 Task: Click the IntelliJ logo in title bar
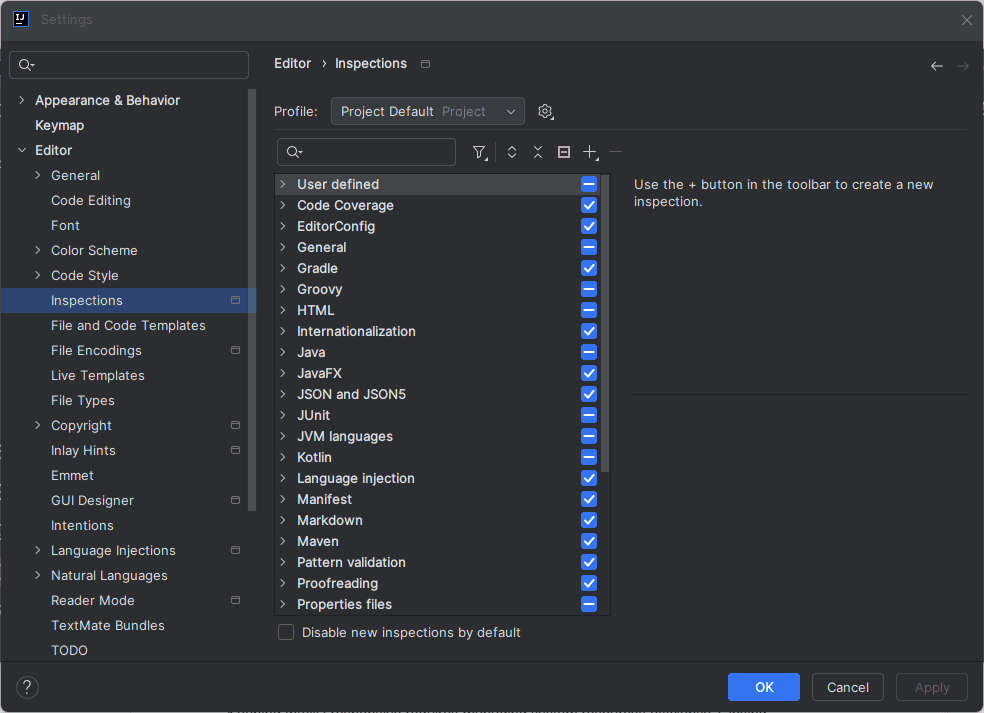(x=21, y=19)
